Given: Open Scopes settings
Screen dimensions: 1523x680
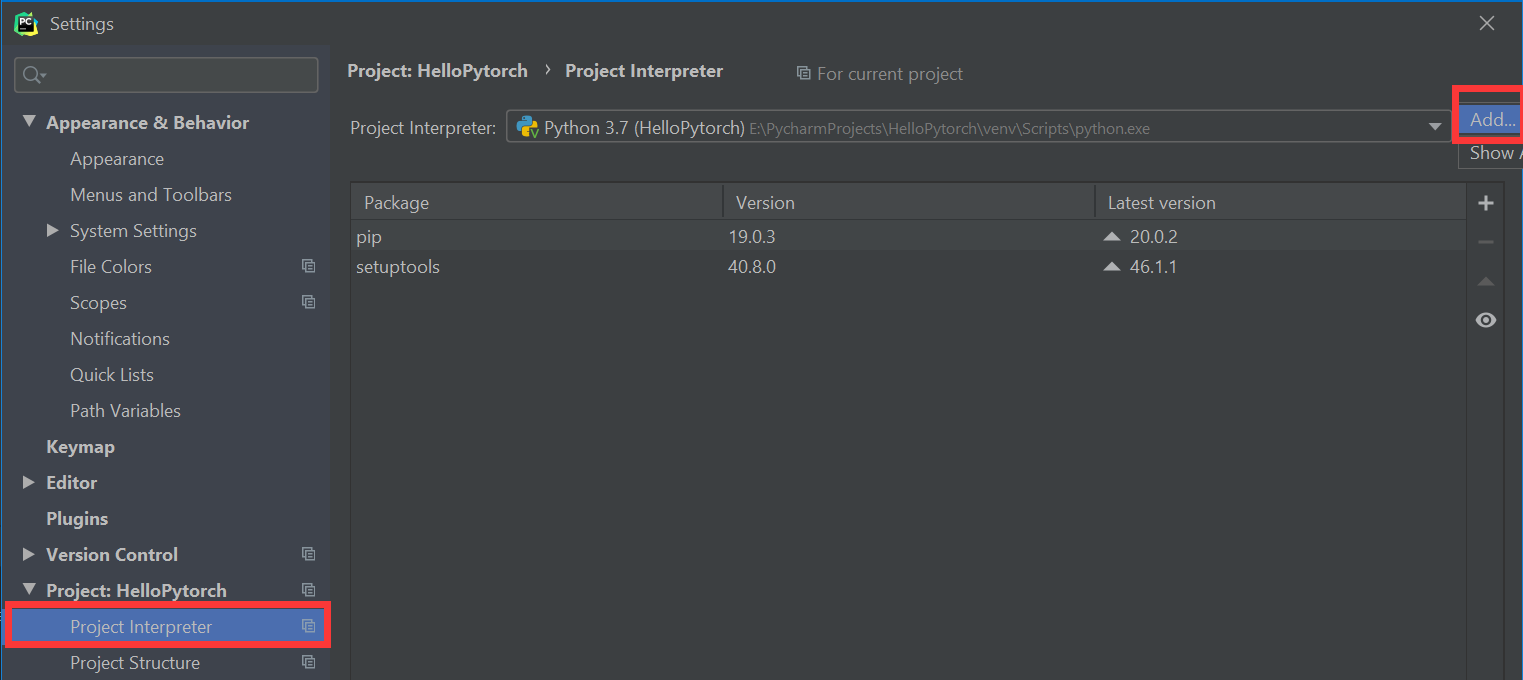Looking at the screenshot, I should 98,303.
